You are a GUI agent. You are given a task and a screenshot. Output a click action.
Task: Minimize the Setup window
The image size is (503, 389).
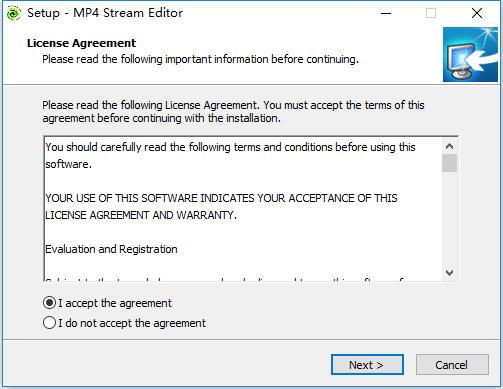coord(386,13)
